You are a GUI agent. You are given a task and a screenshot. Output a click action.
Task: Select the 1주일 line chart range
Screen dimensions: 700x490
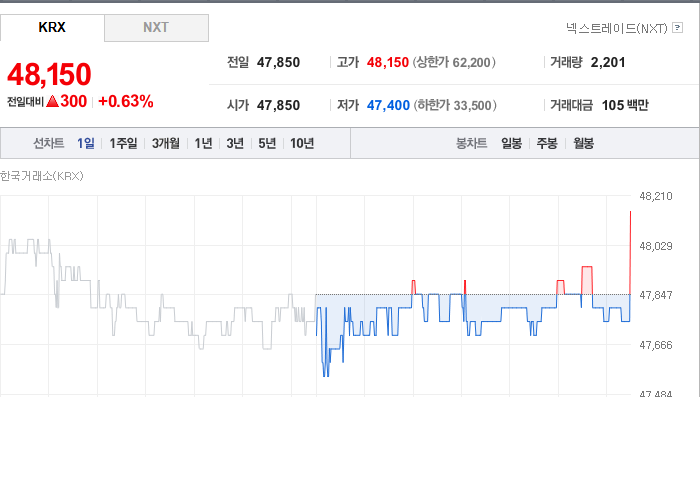pyautogui.click(x=123, y=143)
